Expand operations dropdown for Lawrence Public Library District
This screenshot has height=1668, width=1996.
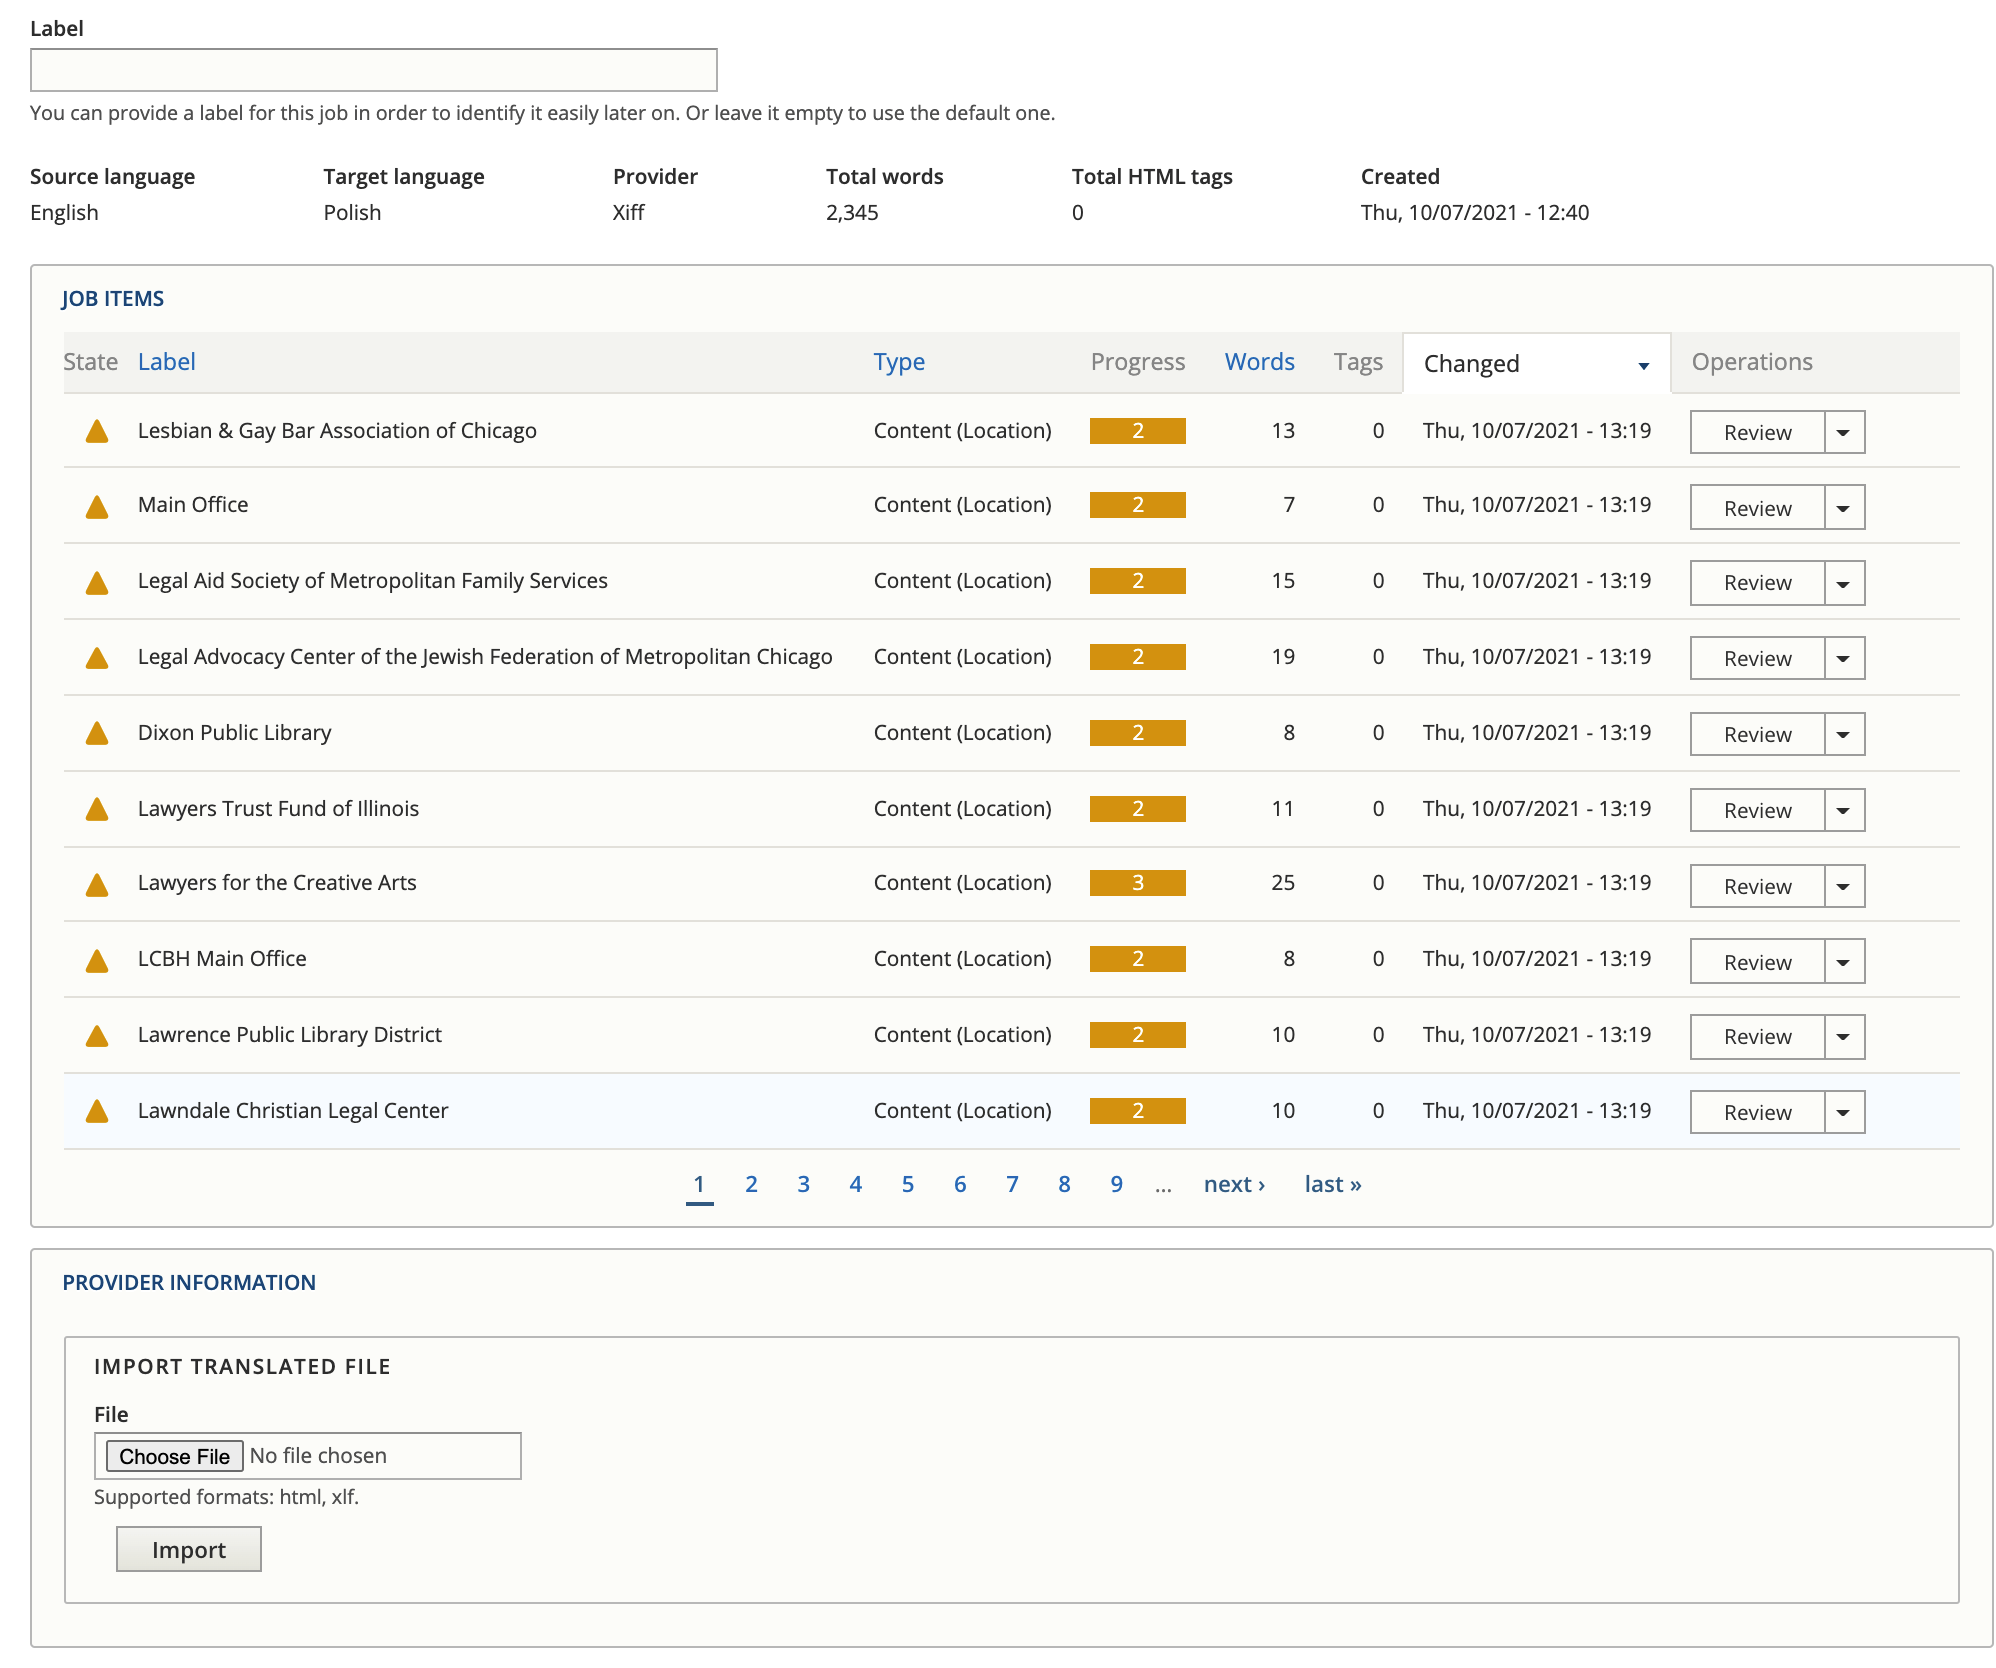pos(1844,1037)
